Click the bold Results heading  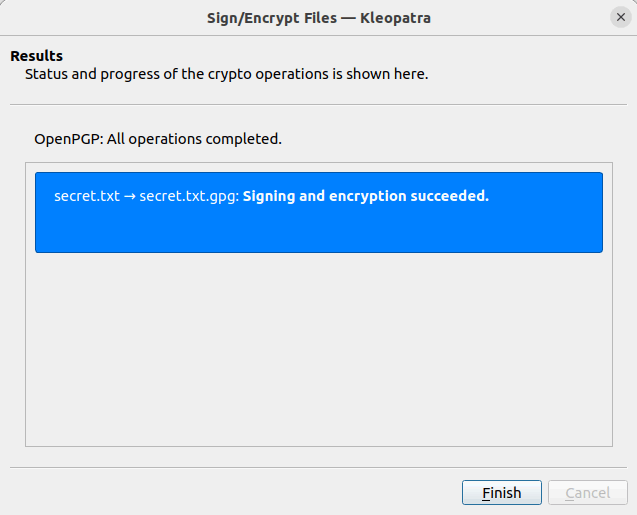pyautogui.click(x=37, y=56)
